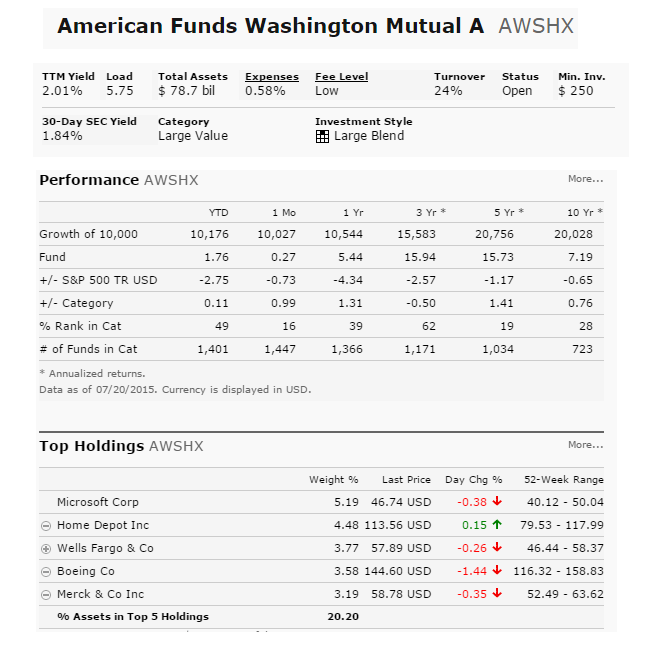Click the Fee Level underlined label
646x652 pixels.
tap(341, 77)
